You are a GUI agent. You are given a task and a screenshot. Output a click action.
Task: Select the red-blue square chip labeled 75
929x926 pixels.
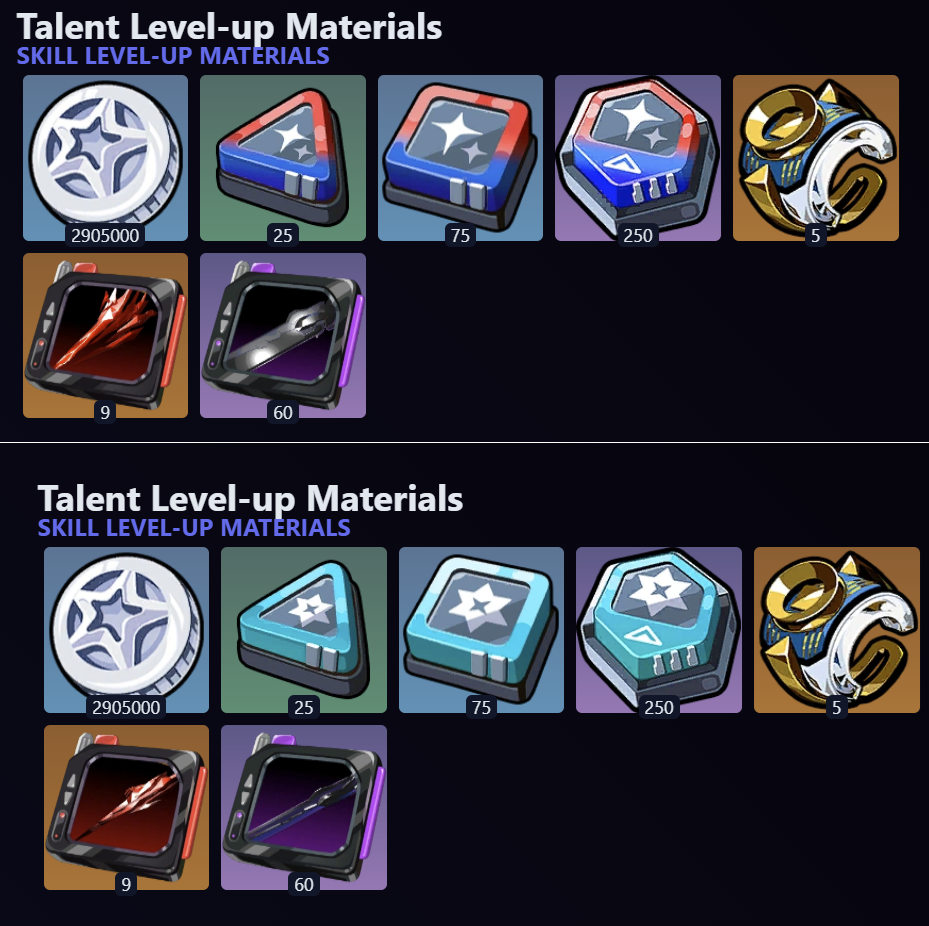tap(460, 158)
